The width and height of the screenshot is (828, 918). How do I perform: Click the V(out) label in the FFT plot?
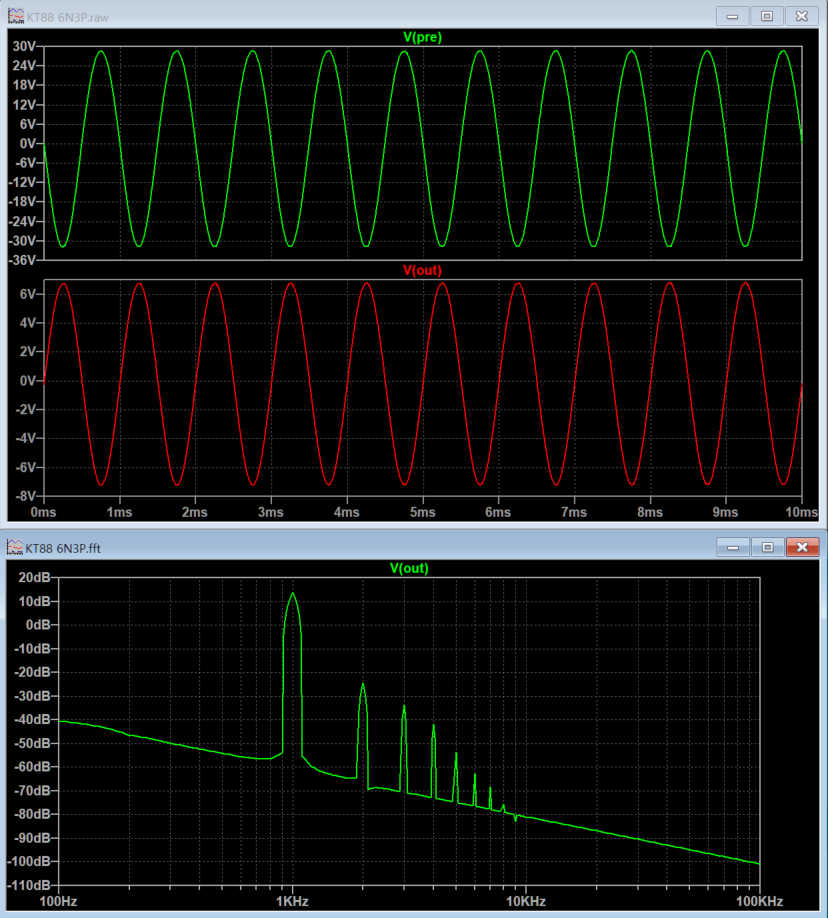pyautogui.click(x=409, y=568)
